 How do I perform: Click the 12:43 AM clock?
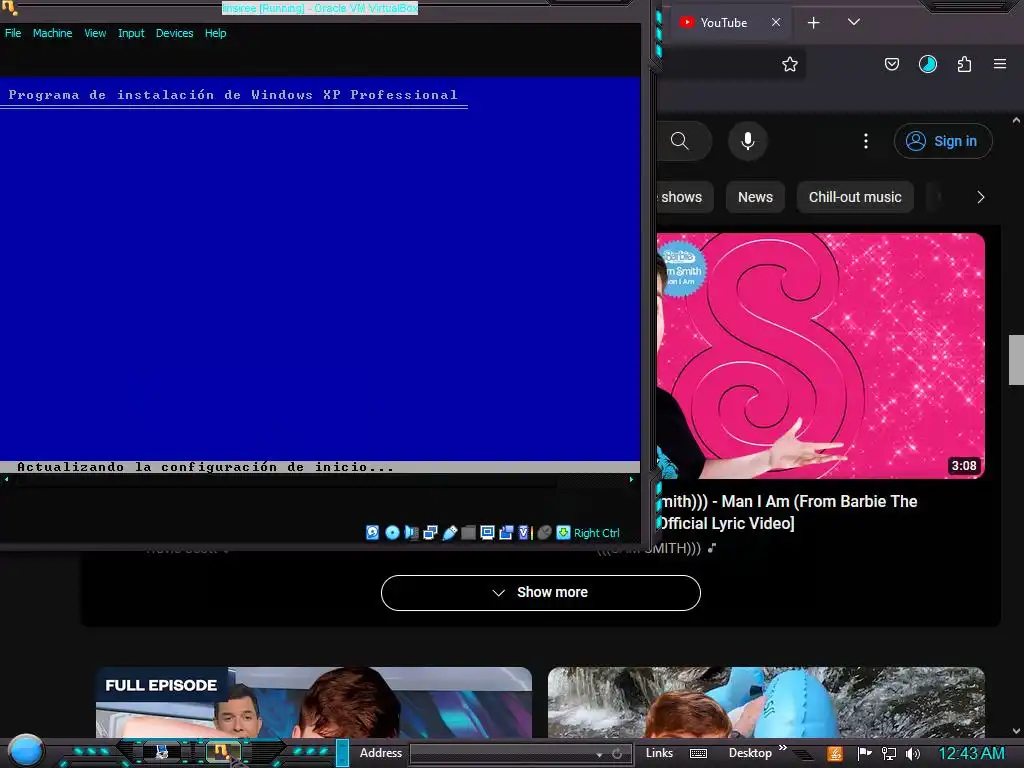971,754
